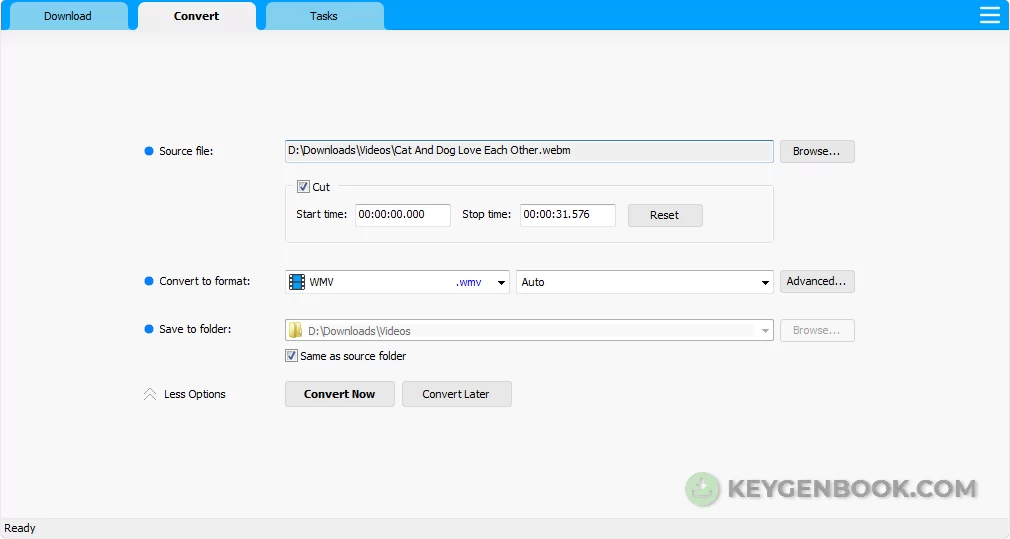Open the hamburger menu icon
1010x539 pixels.
point(989,15)
